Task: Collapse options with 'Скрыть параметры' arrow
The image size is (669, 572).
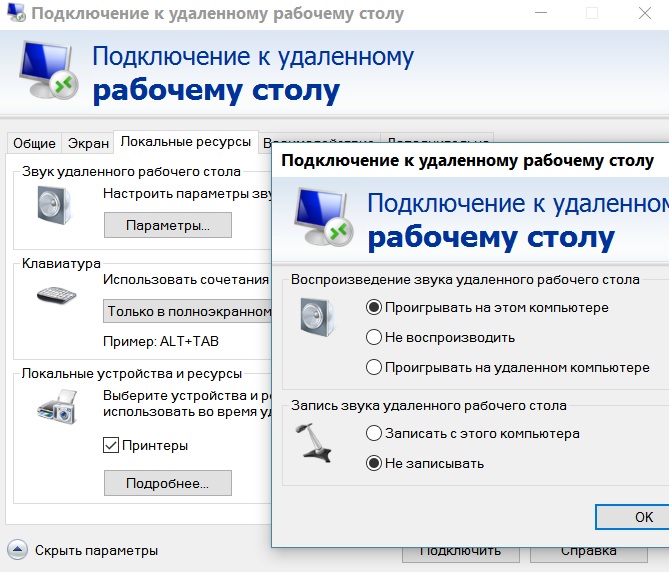Action: [17, 549]
